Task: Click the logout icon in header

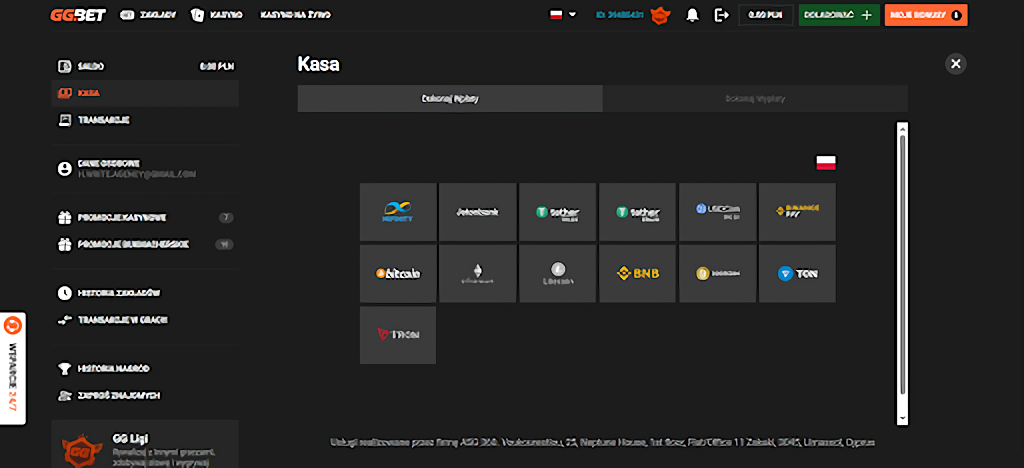Action: tap(721, 15)
